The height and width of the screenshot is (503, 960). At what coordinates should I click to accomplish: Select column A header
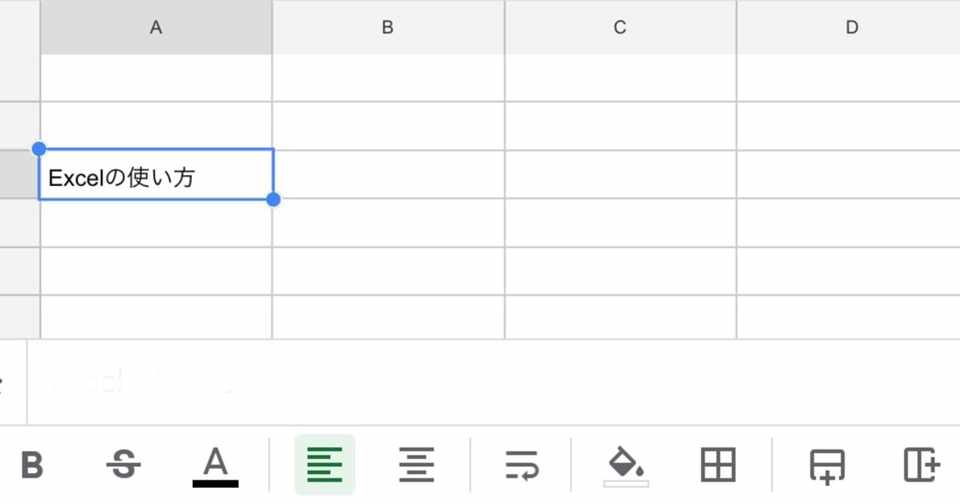coord(156,28)
